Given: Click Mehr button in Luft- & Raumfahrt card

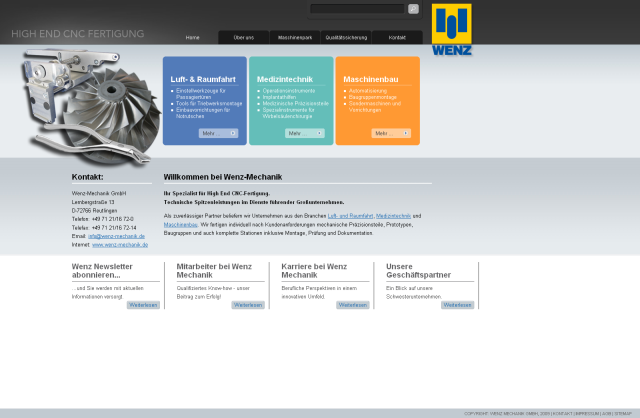Looking at the screenshot, I should pyautogui.click(x=218, y=133).
